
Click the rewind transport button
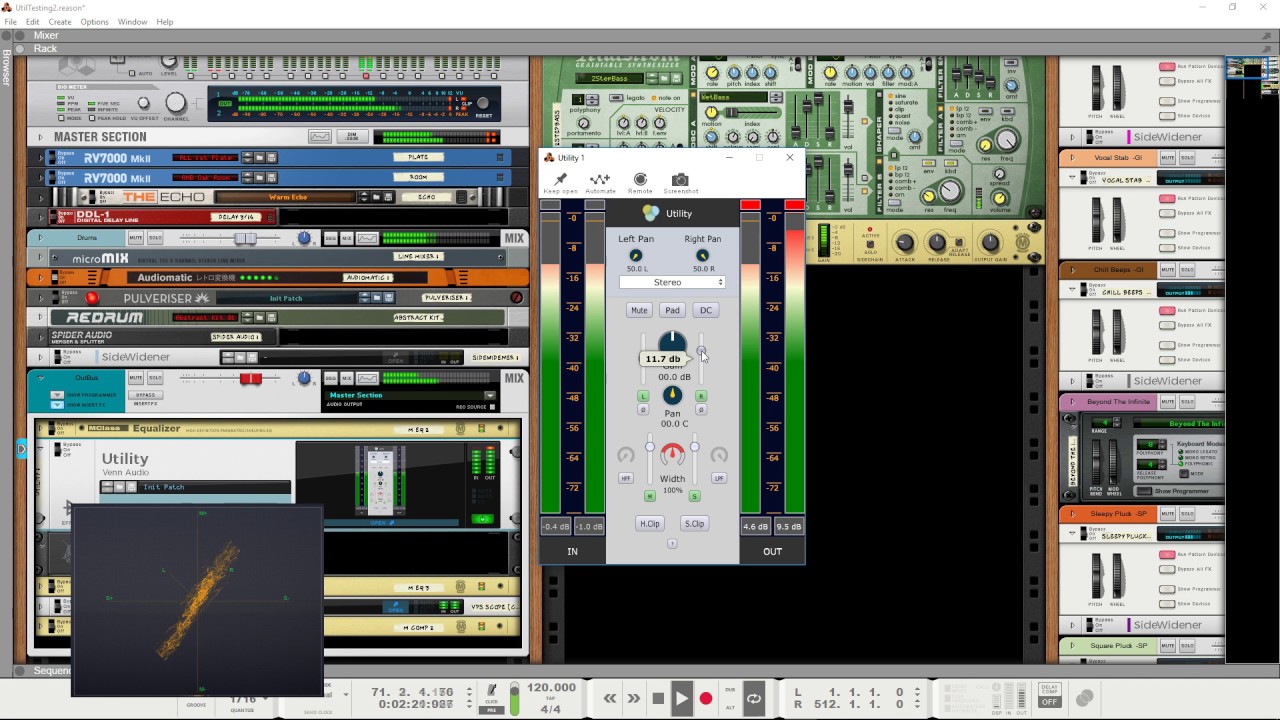click(x=610, y=698)
